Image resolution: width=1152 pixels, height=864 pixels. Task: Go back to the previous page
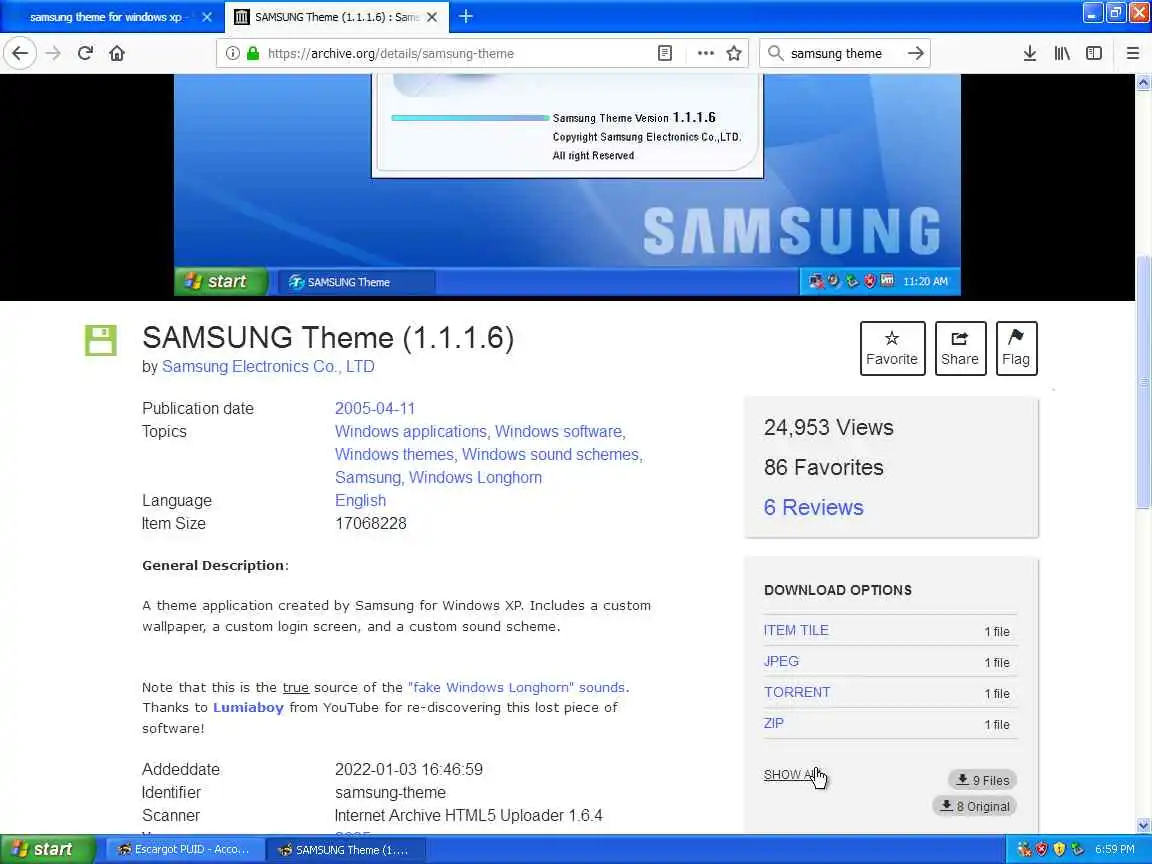[x=20, y=53]
